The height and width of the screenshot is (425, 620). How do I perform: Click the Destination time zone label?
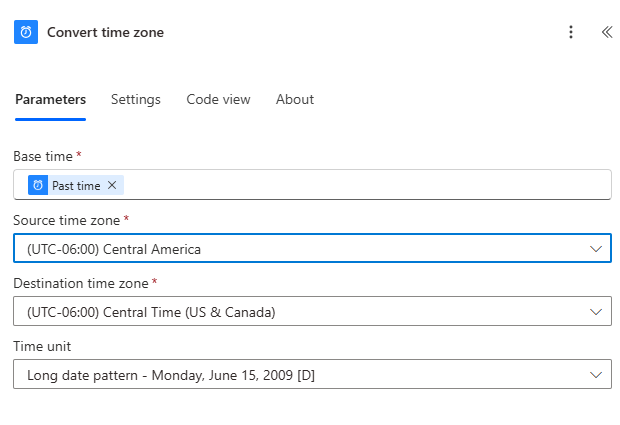(x=82, y=283)
